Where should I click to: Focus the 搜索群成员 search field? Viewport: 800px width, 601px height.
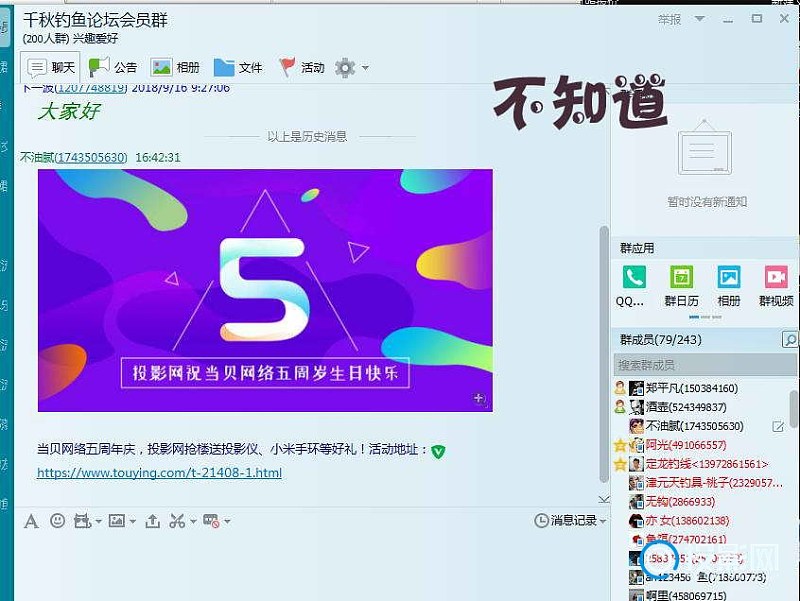point(705,365)
